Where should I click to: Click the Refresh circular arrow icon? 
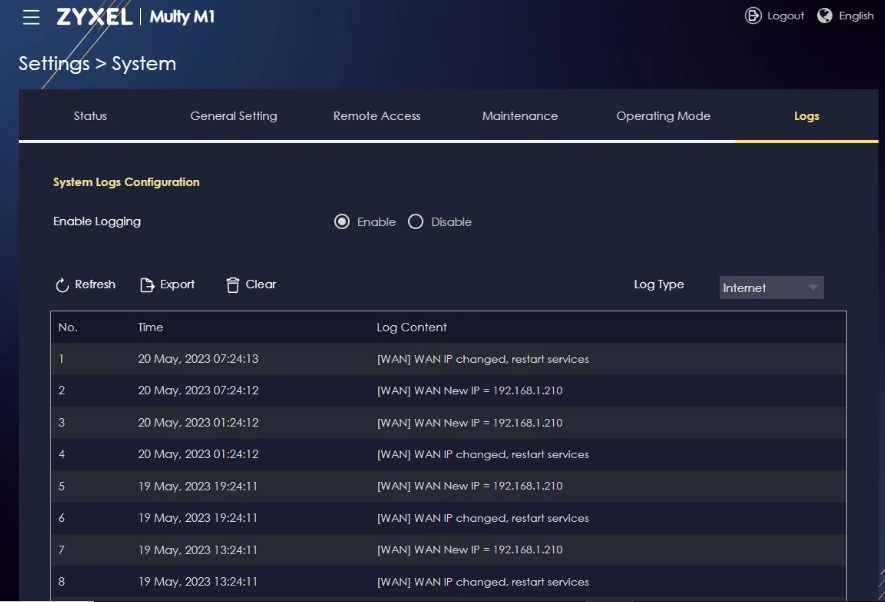[x=62, y=285]
